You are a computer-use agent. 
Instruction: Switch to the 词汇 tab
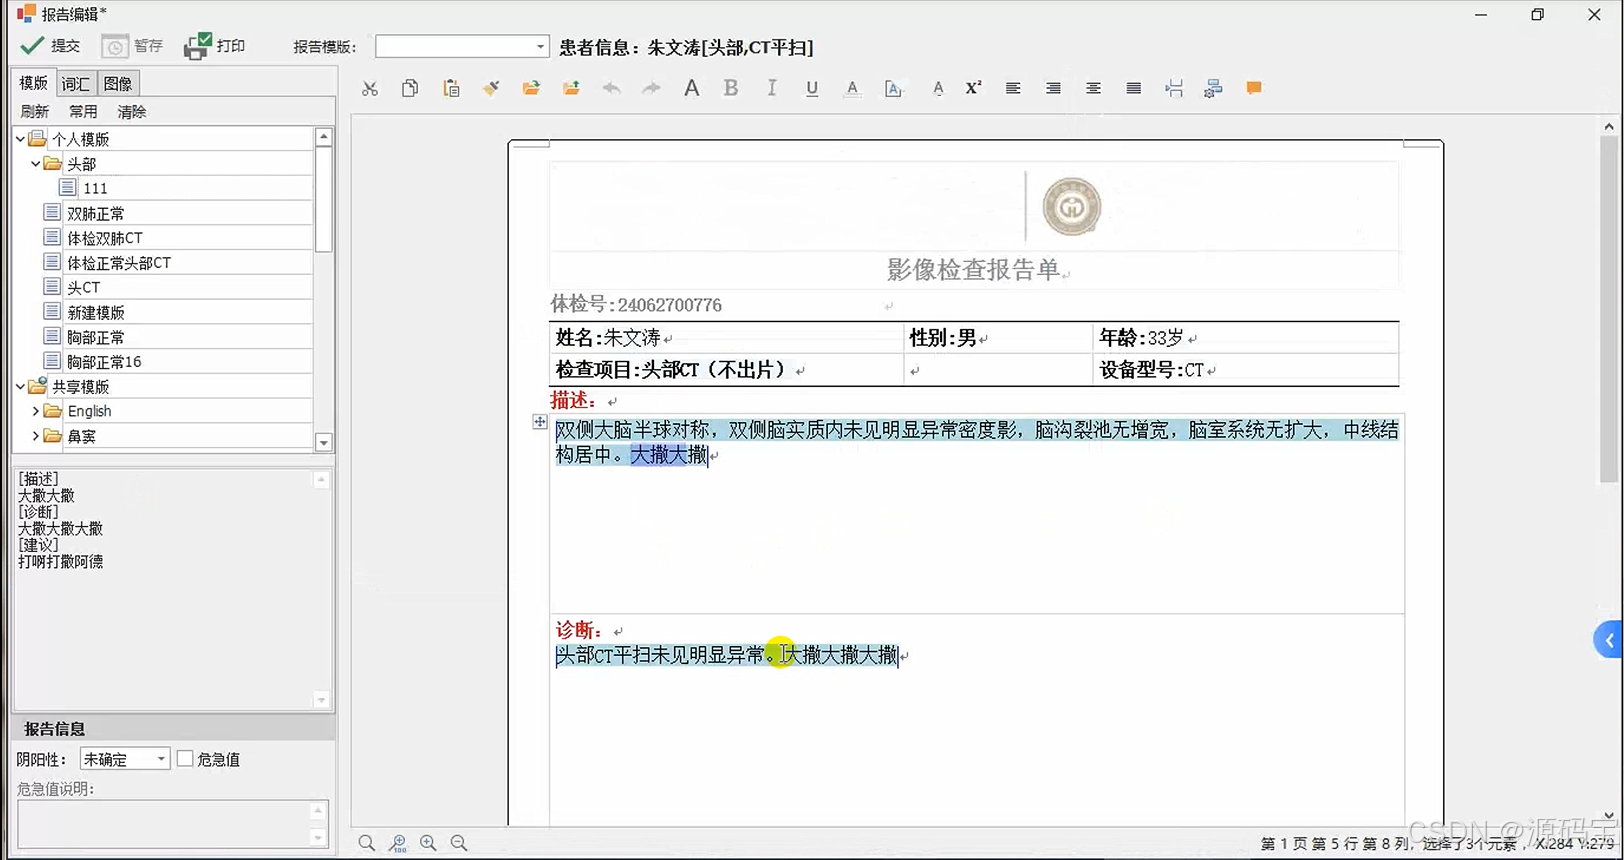pos(75,84)
